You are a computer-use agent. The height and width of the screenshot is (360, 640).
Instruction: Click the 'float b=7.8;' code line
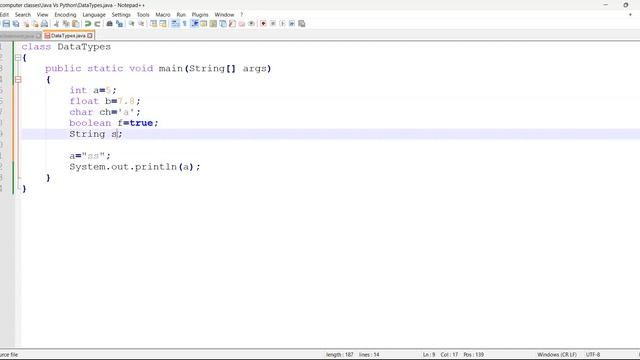pos(105,101)
